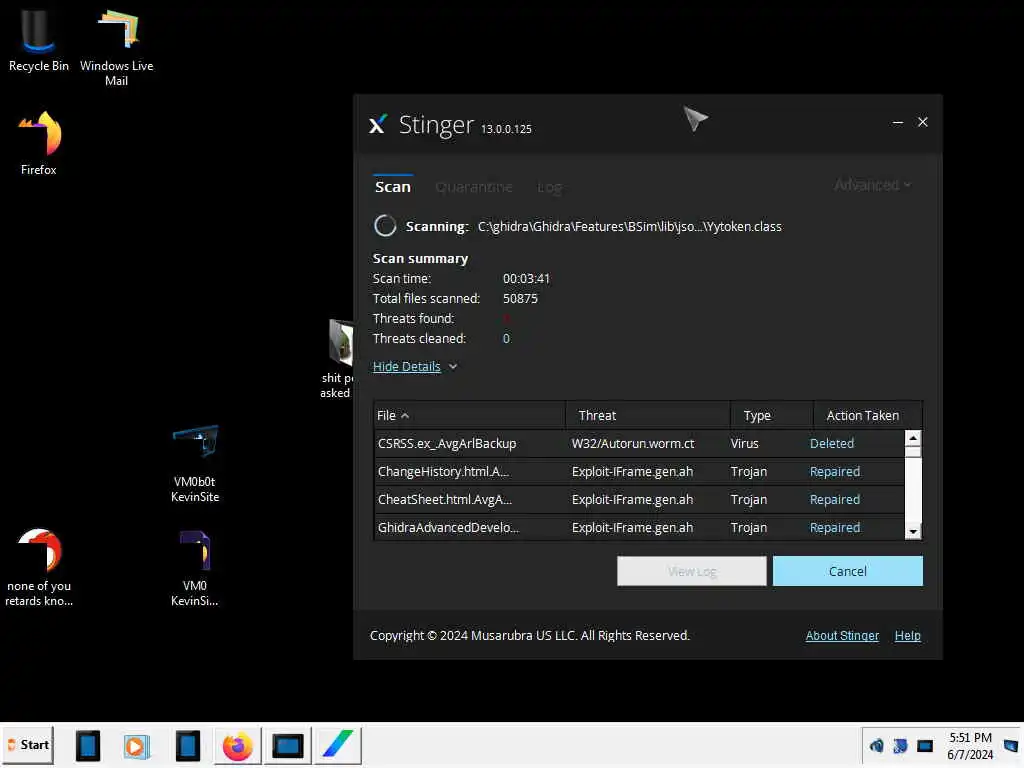Click the Virus type cell

pos(744,443)
